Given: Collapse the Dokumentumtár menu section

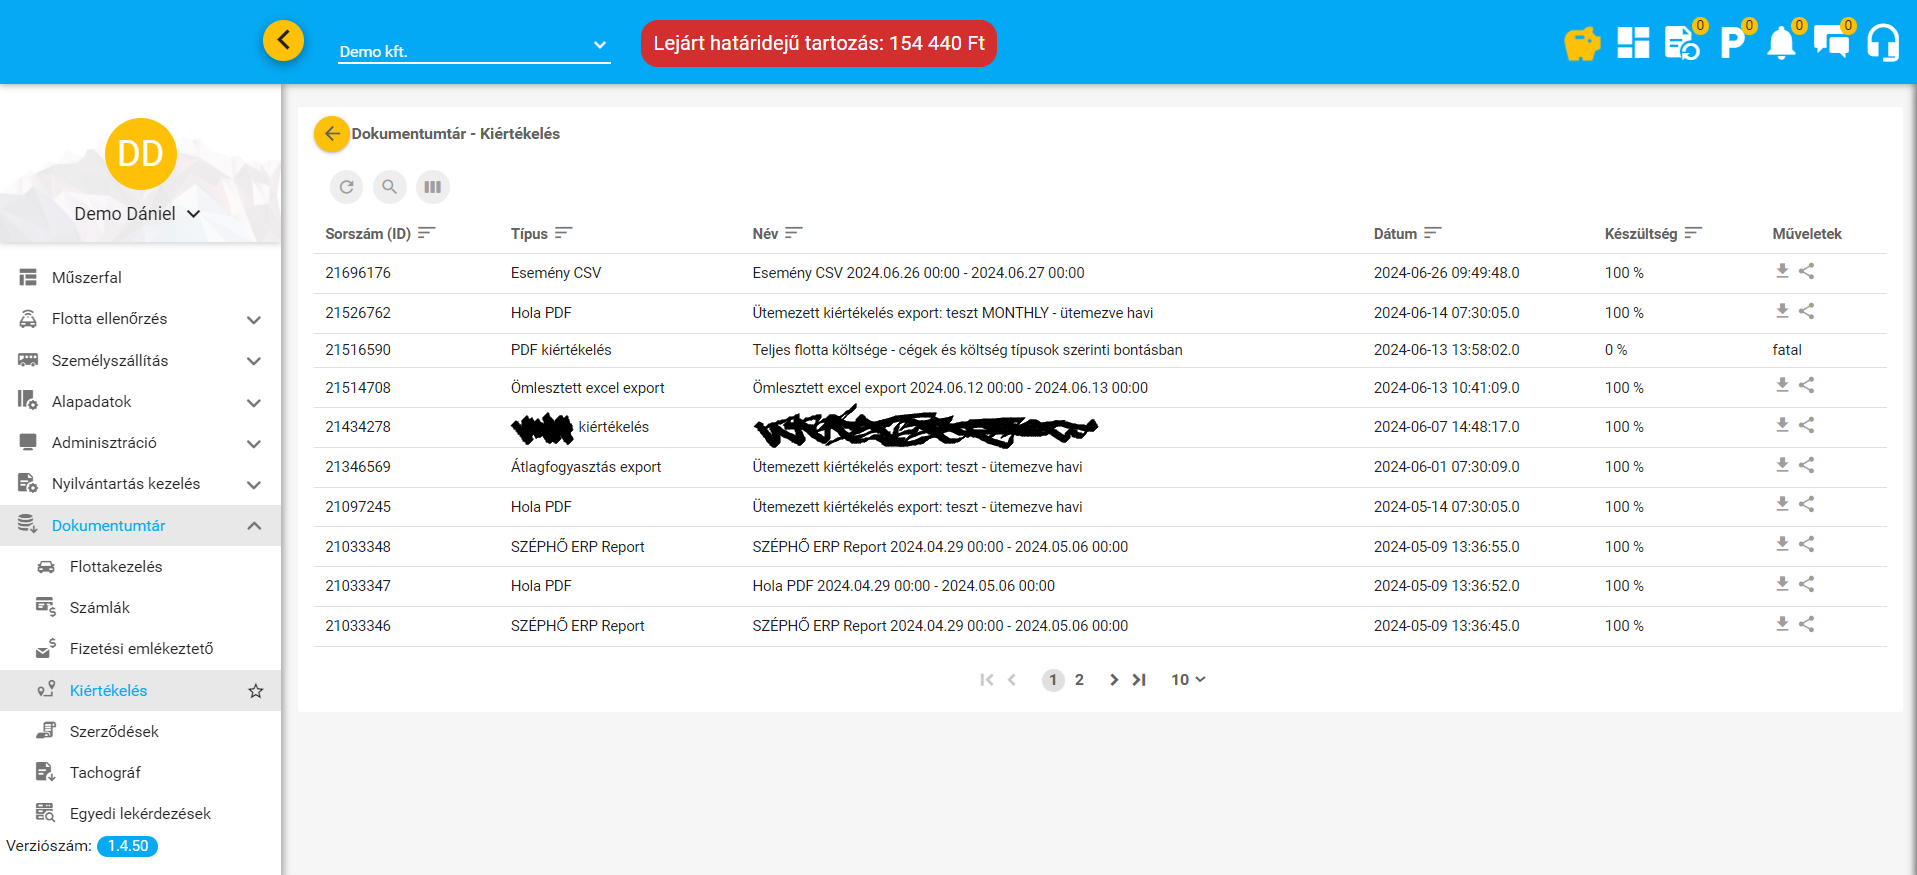Looking at the screenshot, I should click(x=254, y=526).
